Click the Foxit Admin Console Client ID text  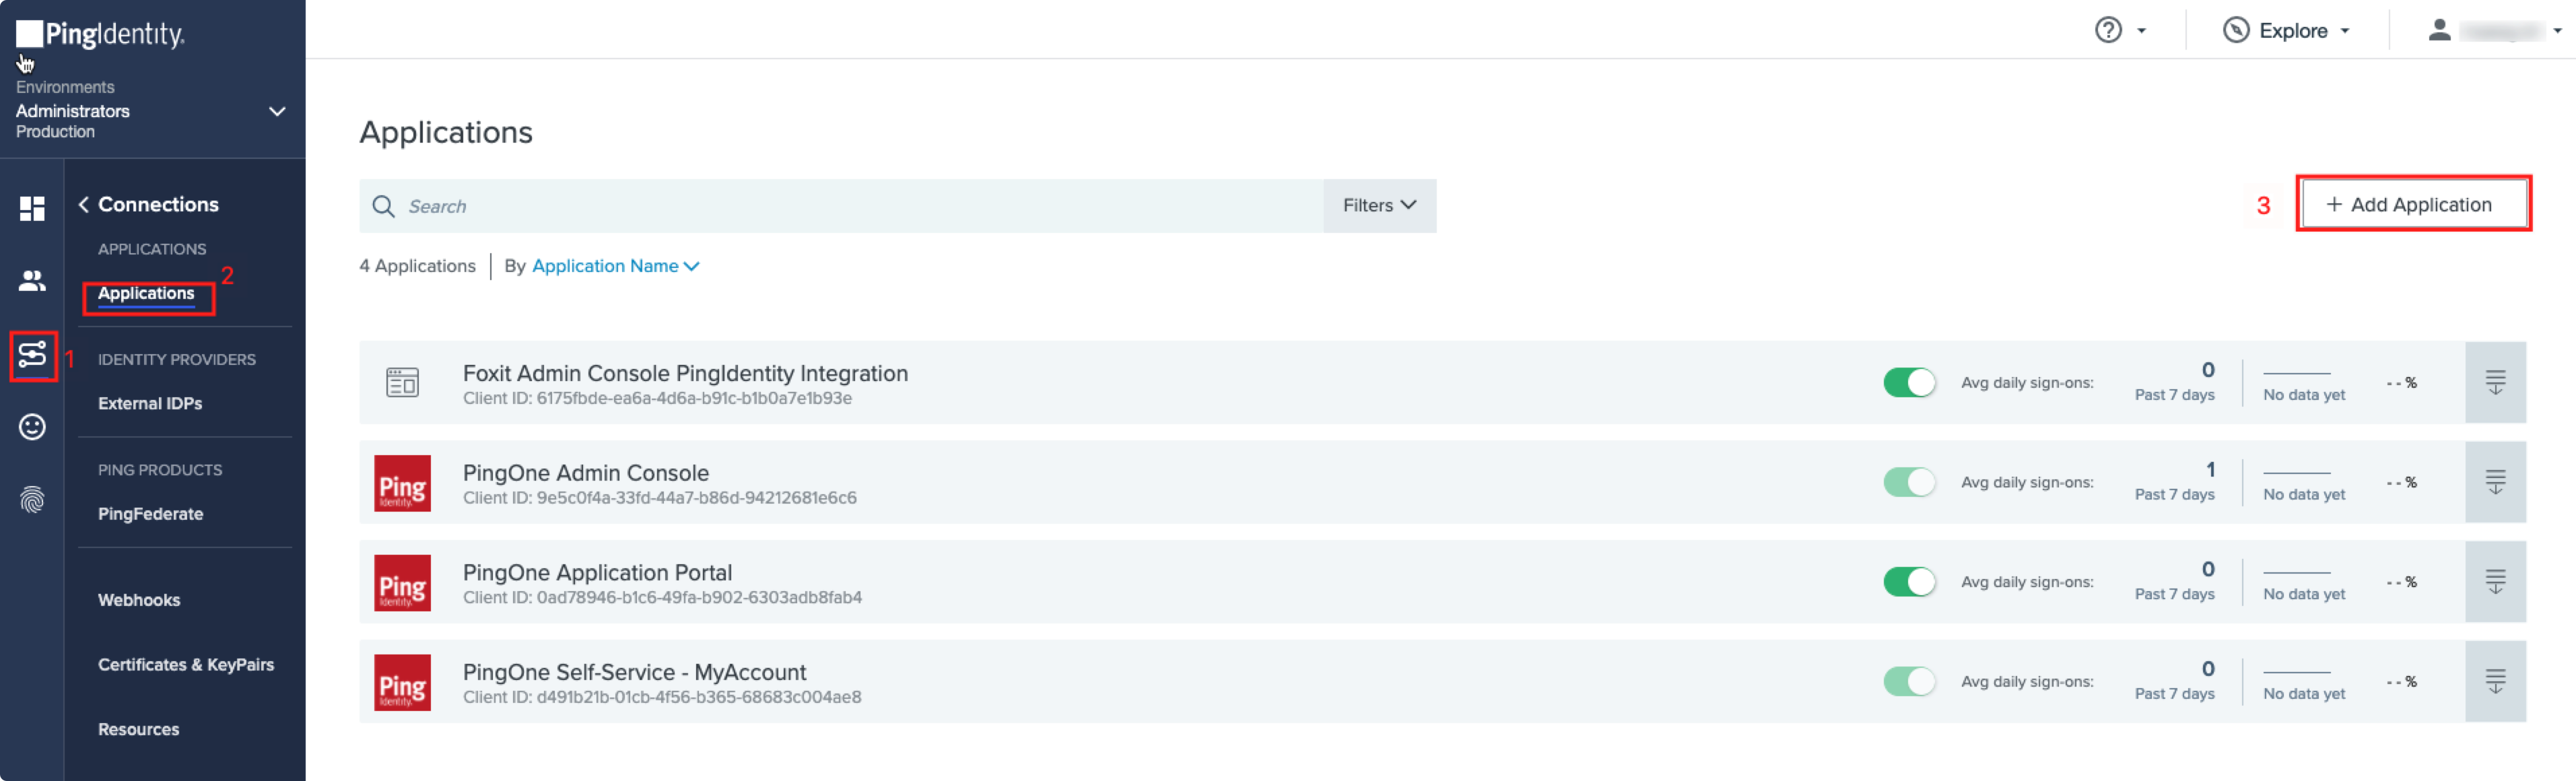pos(657,398)
